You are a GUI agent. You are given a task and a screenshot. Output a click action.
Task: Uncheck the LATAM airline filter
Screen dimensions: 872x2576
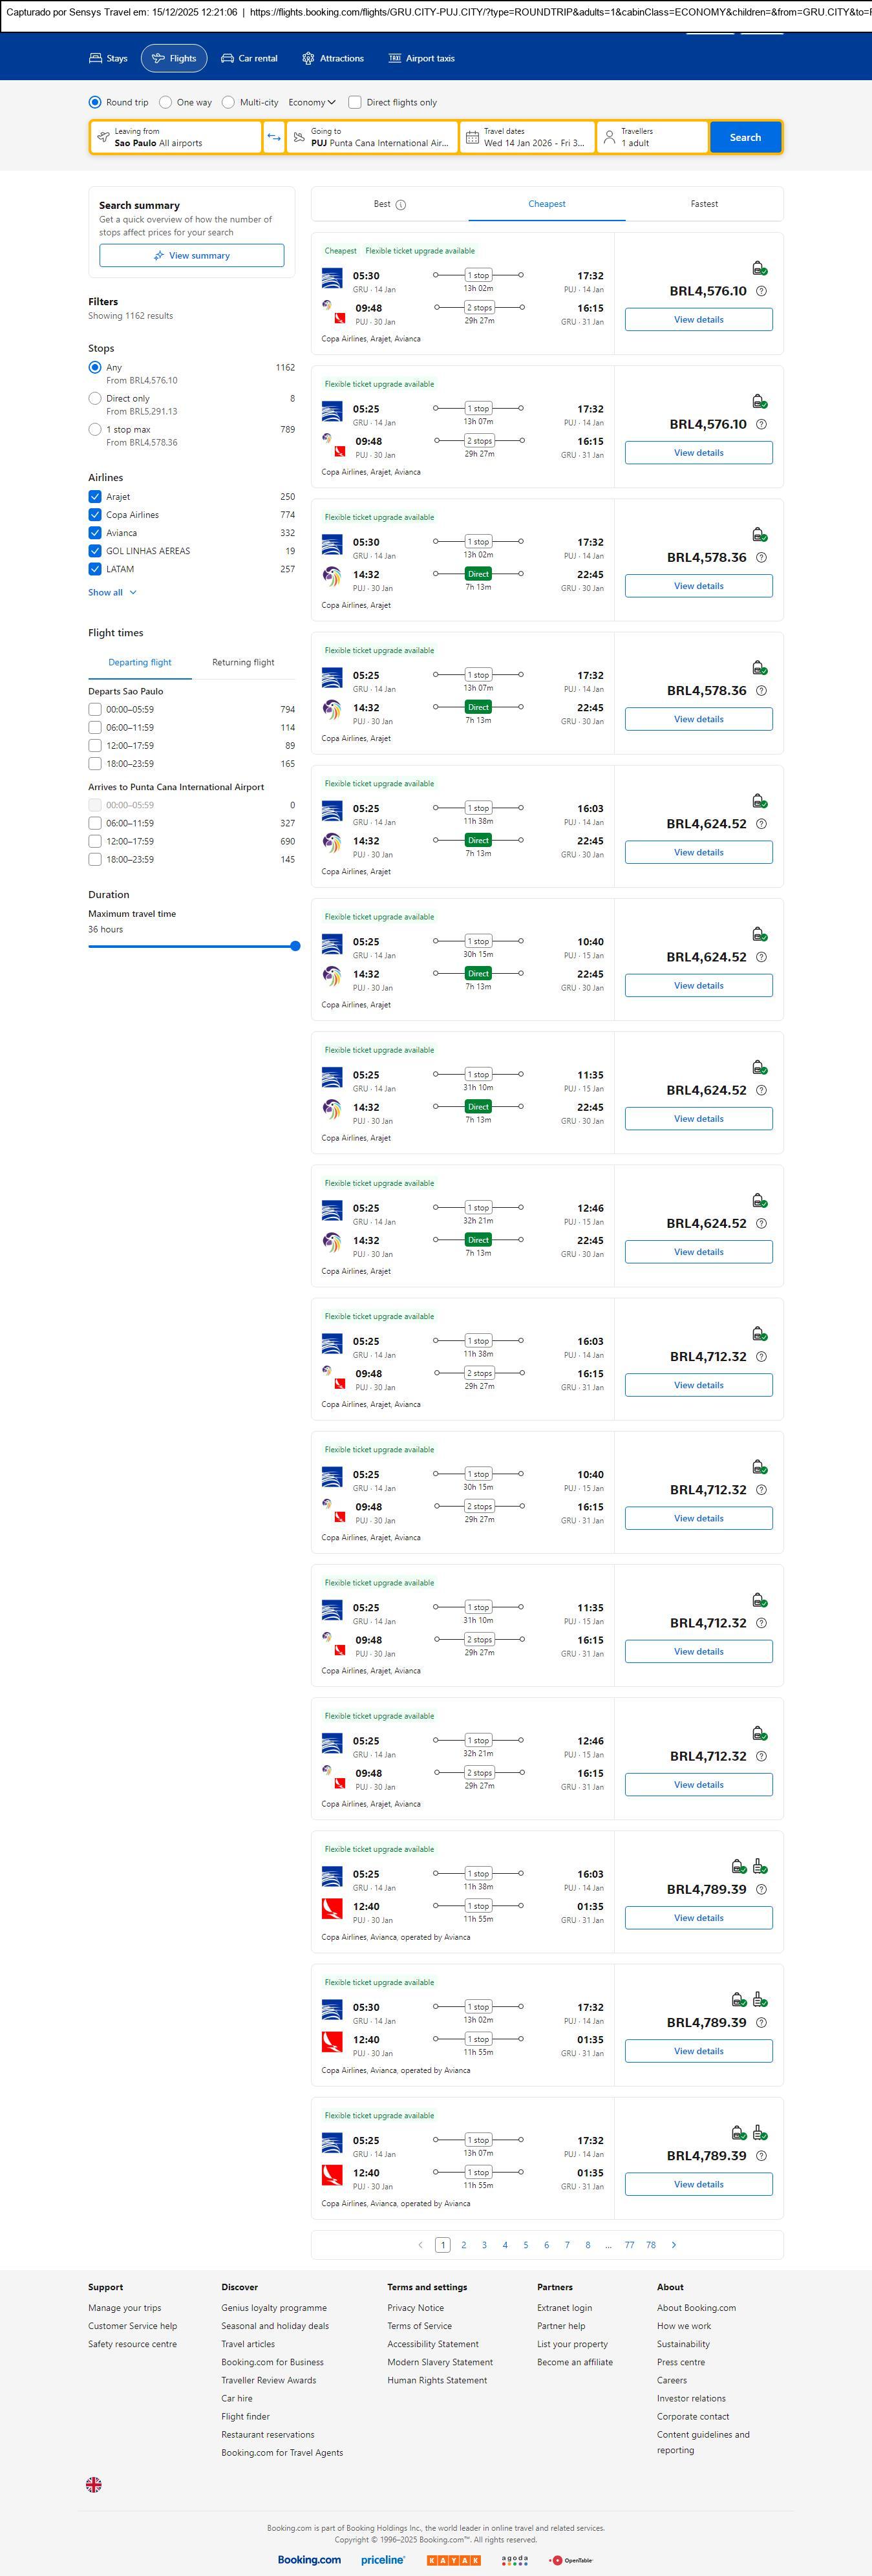click(95, 569)
